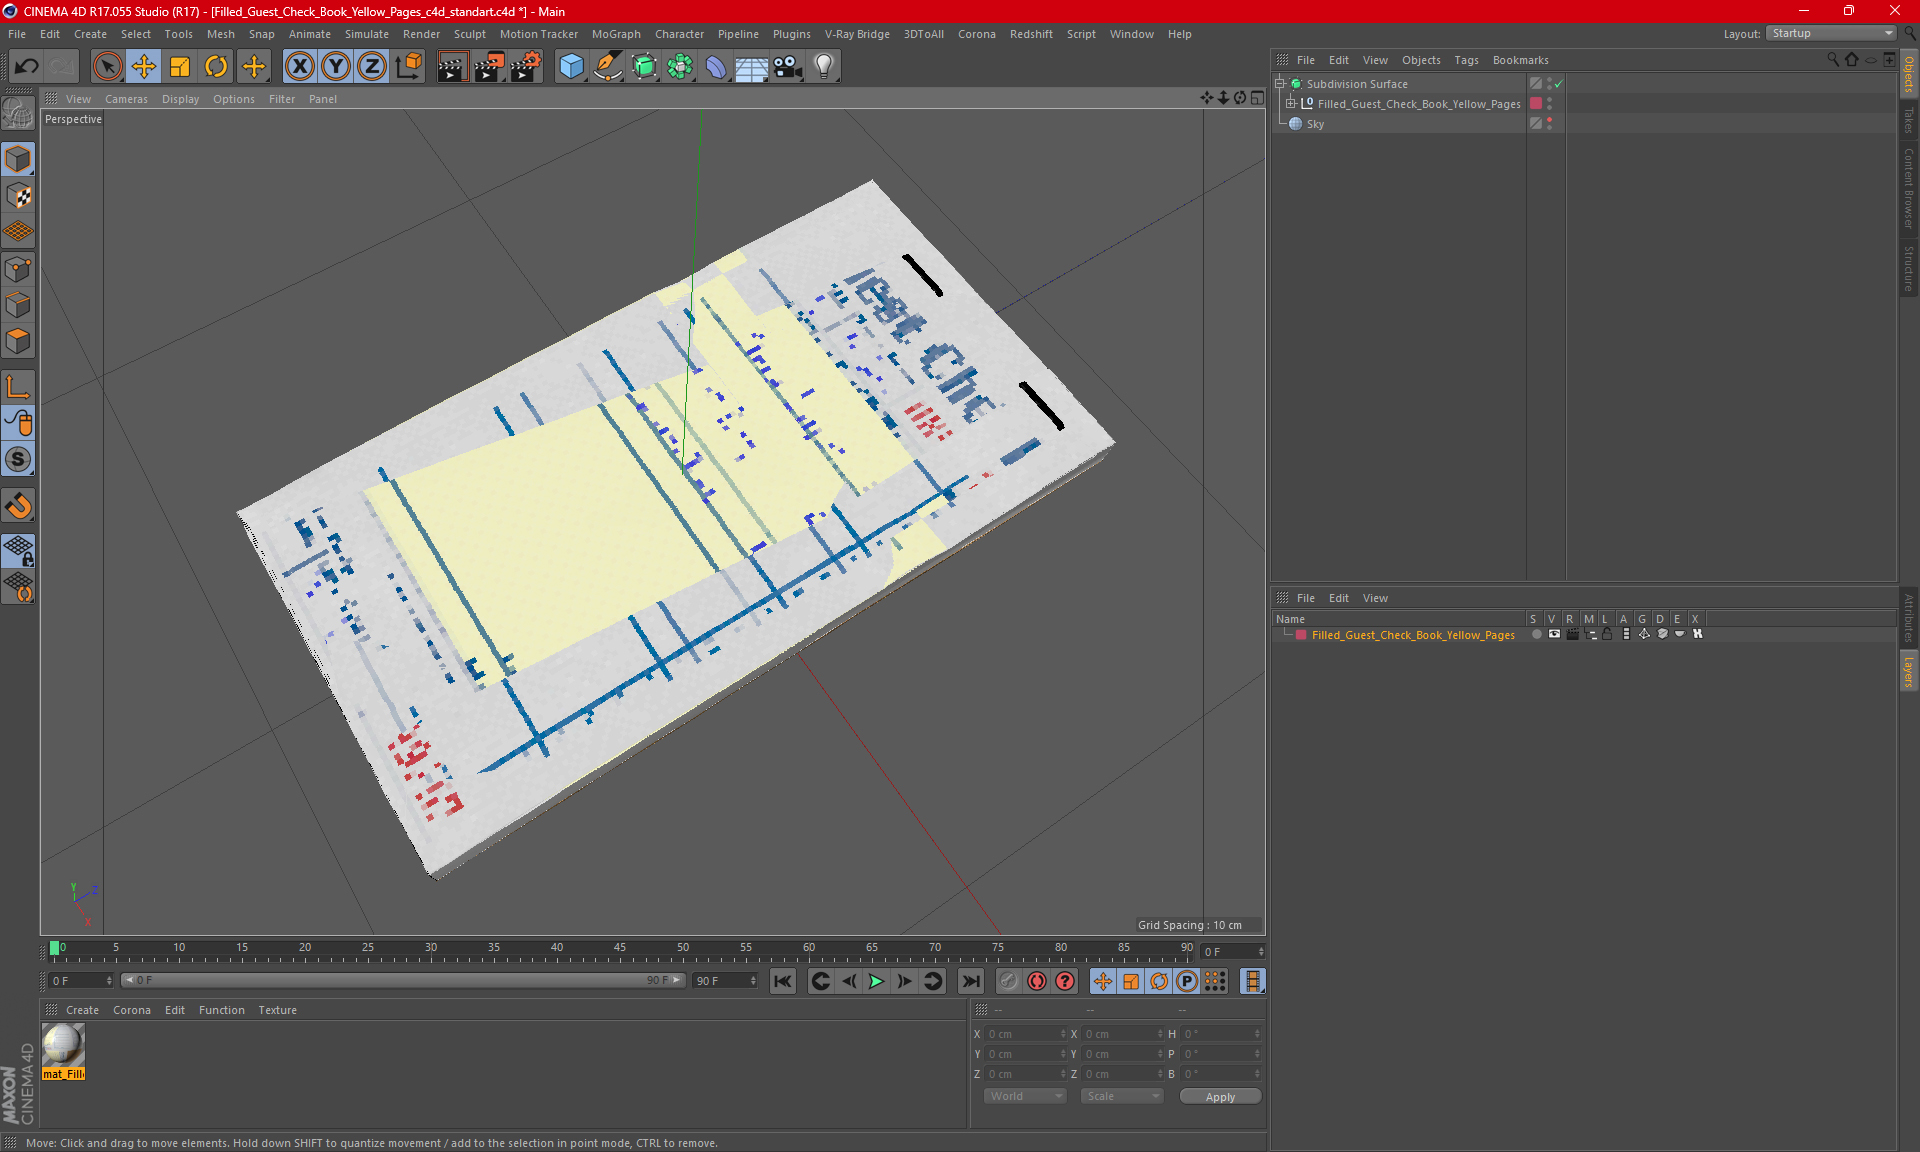This screenshot has height=1152, width=1920.
Task: Activate the Scale tool
Action: tap(180, 67)
